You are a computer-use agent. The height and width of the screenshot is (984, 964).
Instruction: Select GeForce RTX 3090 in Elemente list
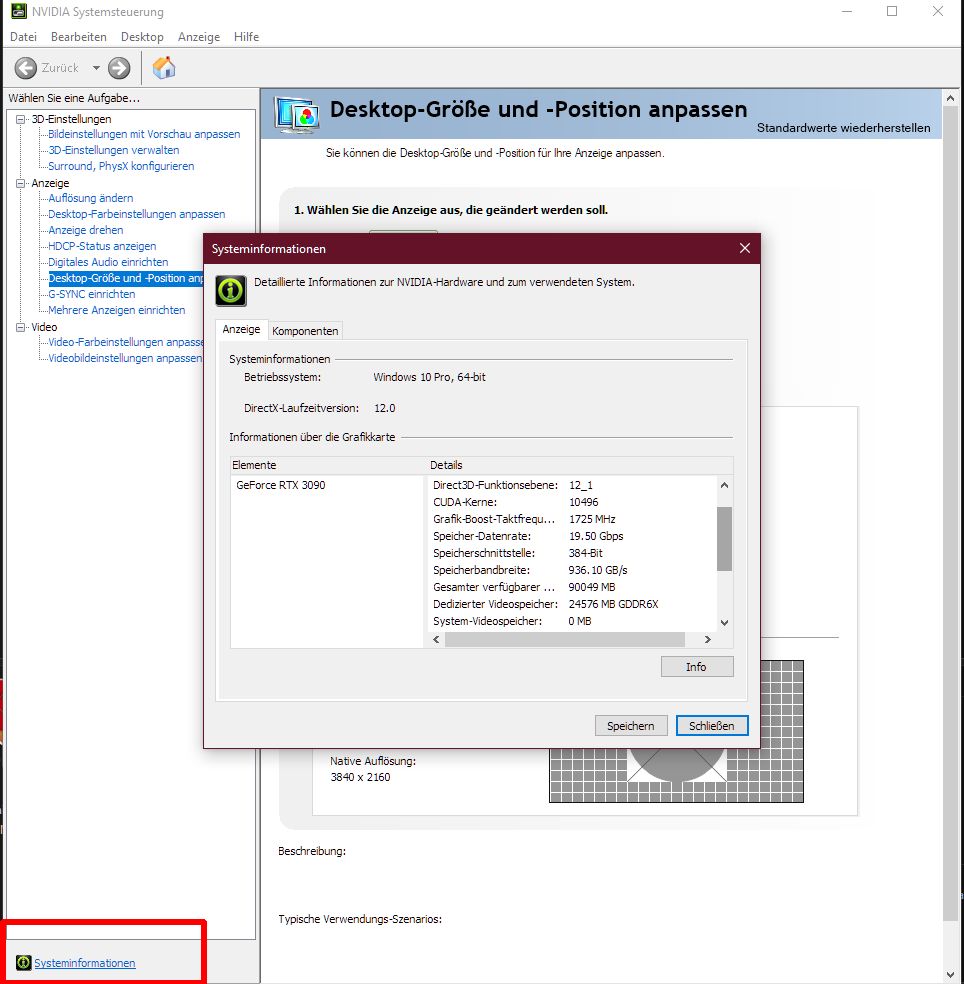coord(281,484)
